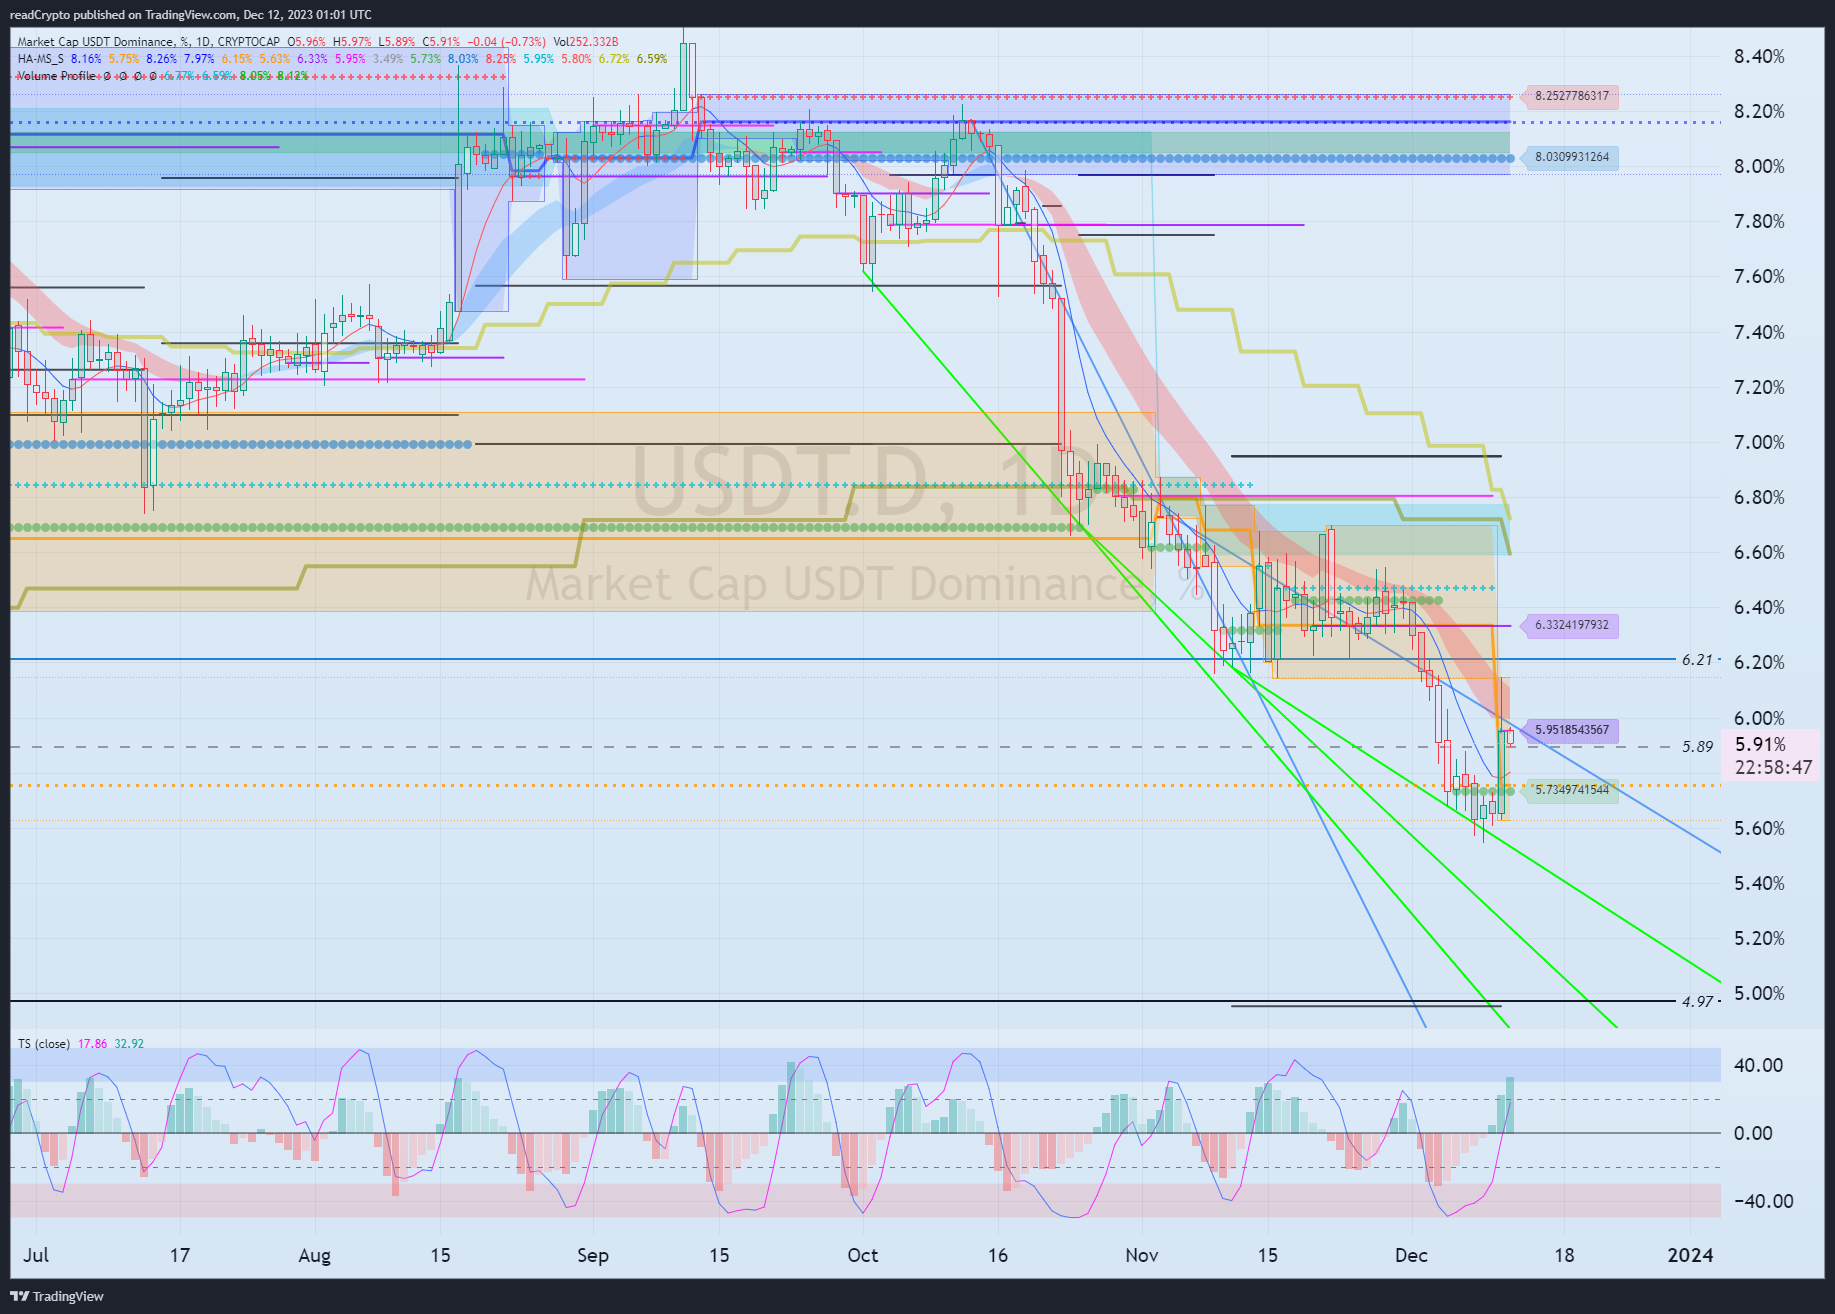Click 7.00% on the price axis
The image size is (1835, 1314).
1759,442
